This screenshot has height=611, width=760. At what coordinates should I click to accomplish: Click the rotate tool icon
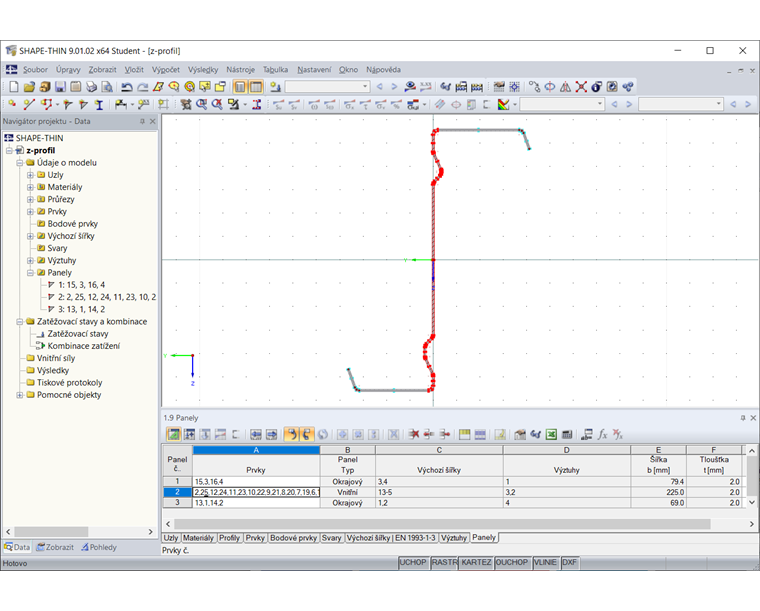[x=550, y=87]
